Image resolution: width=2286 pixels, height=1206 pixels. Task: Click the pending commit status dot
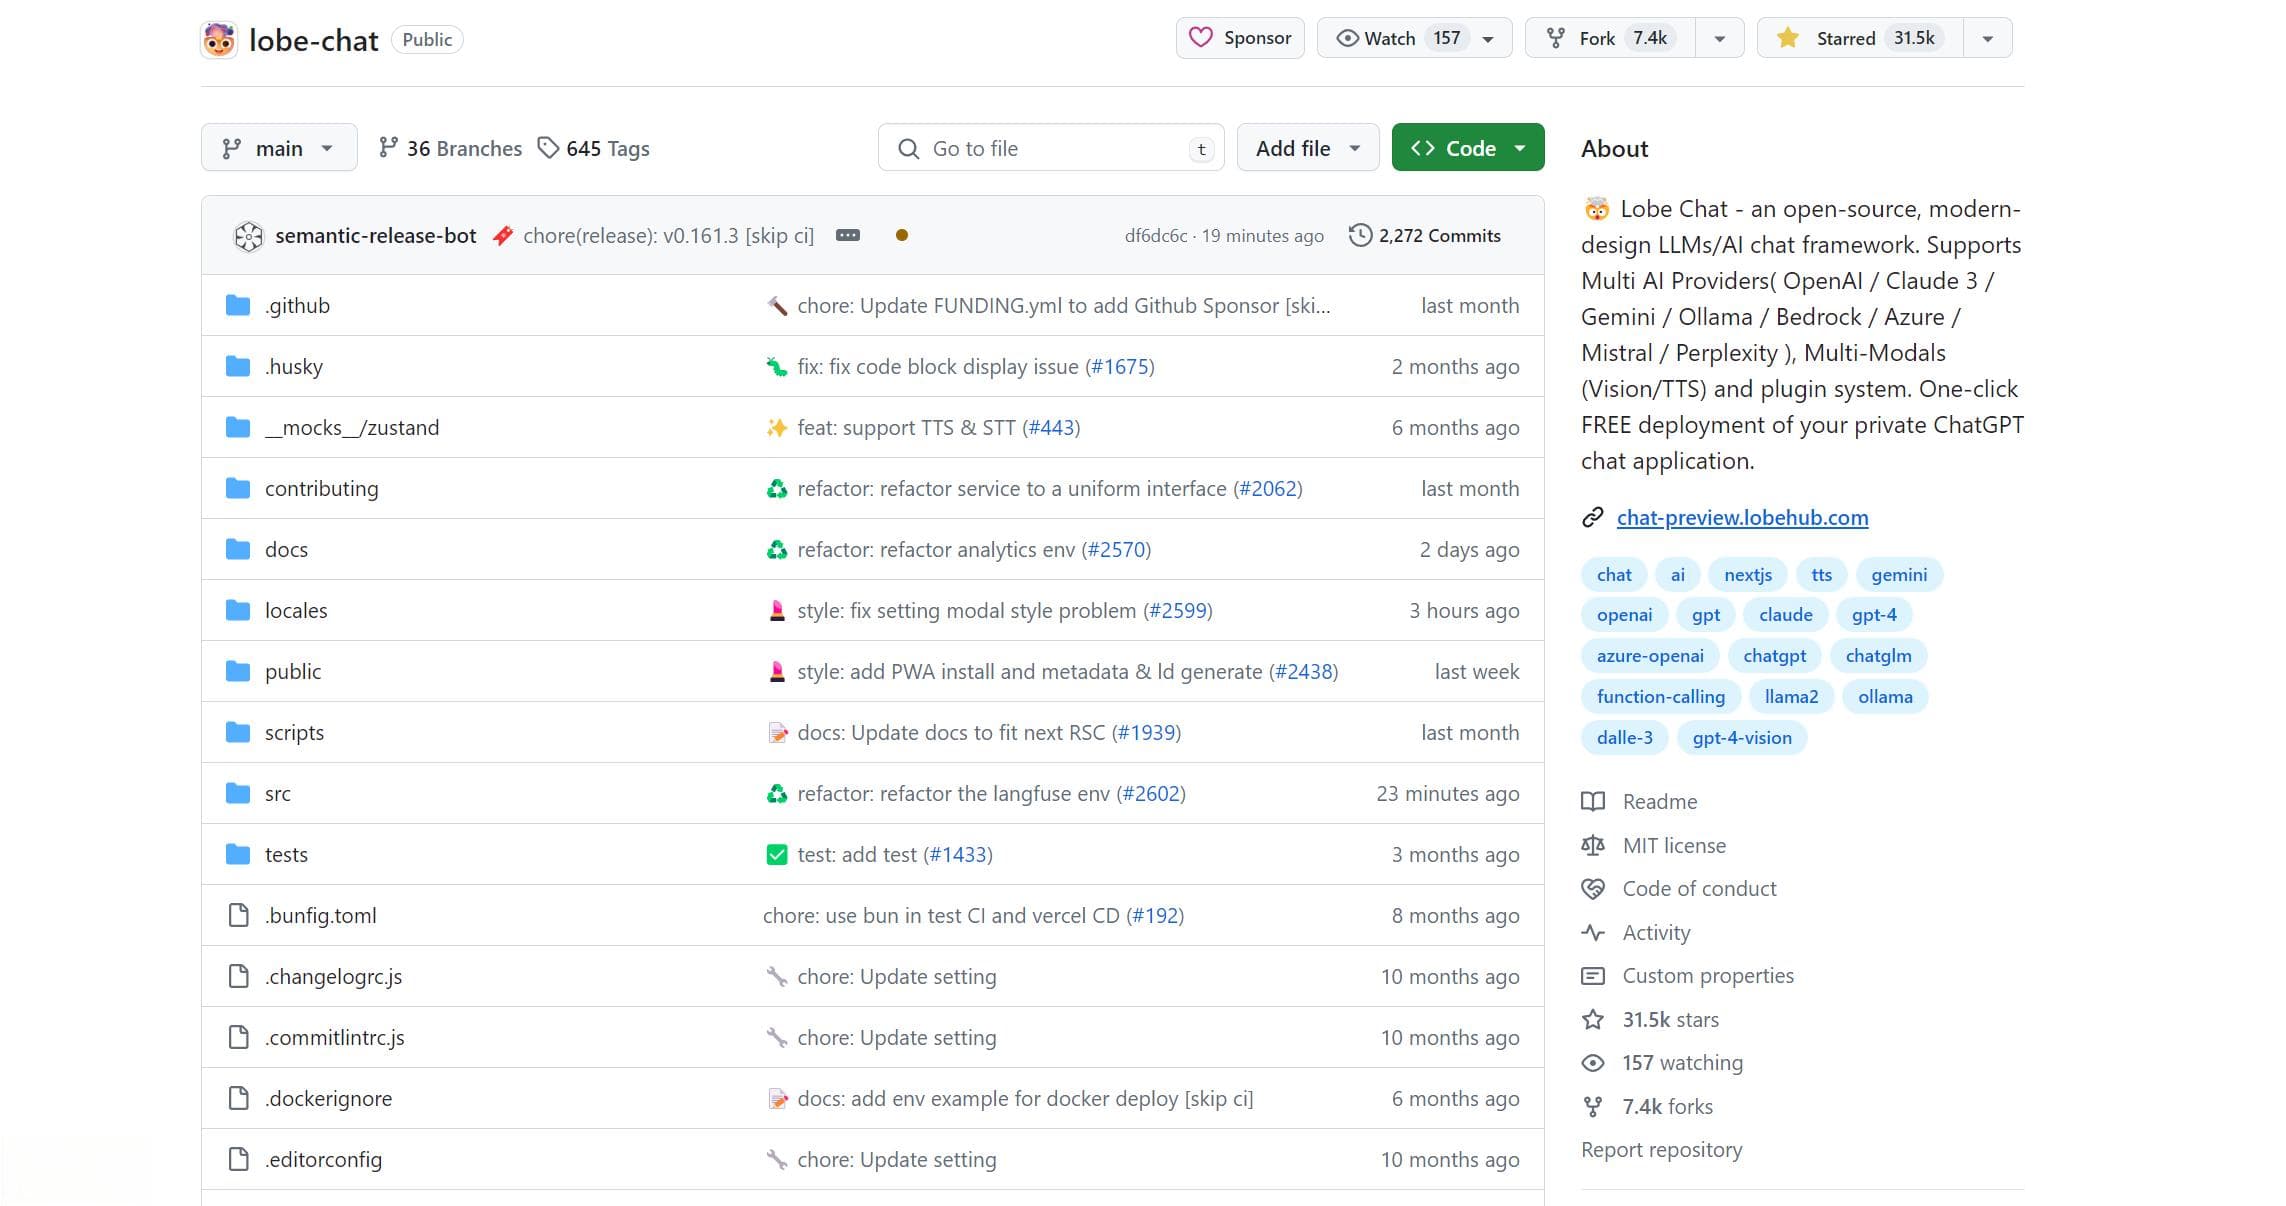(x=902, y=236)
